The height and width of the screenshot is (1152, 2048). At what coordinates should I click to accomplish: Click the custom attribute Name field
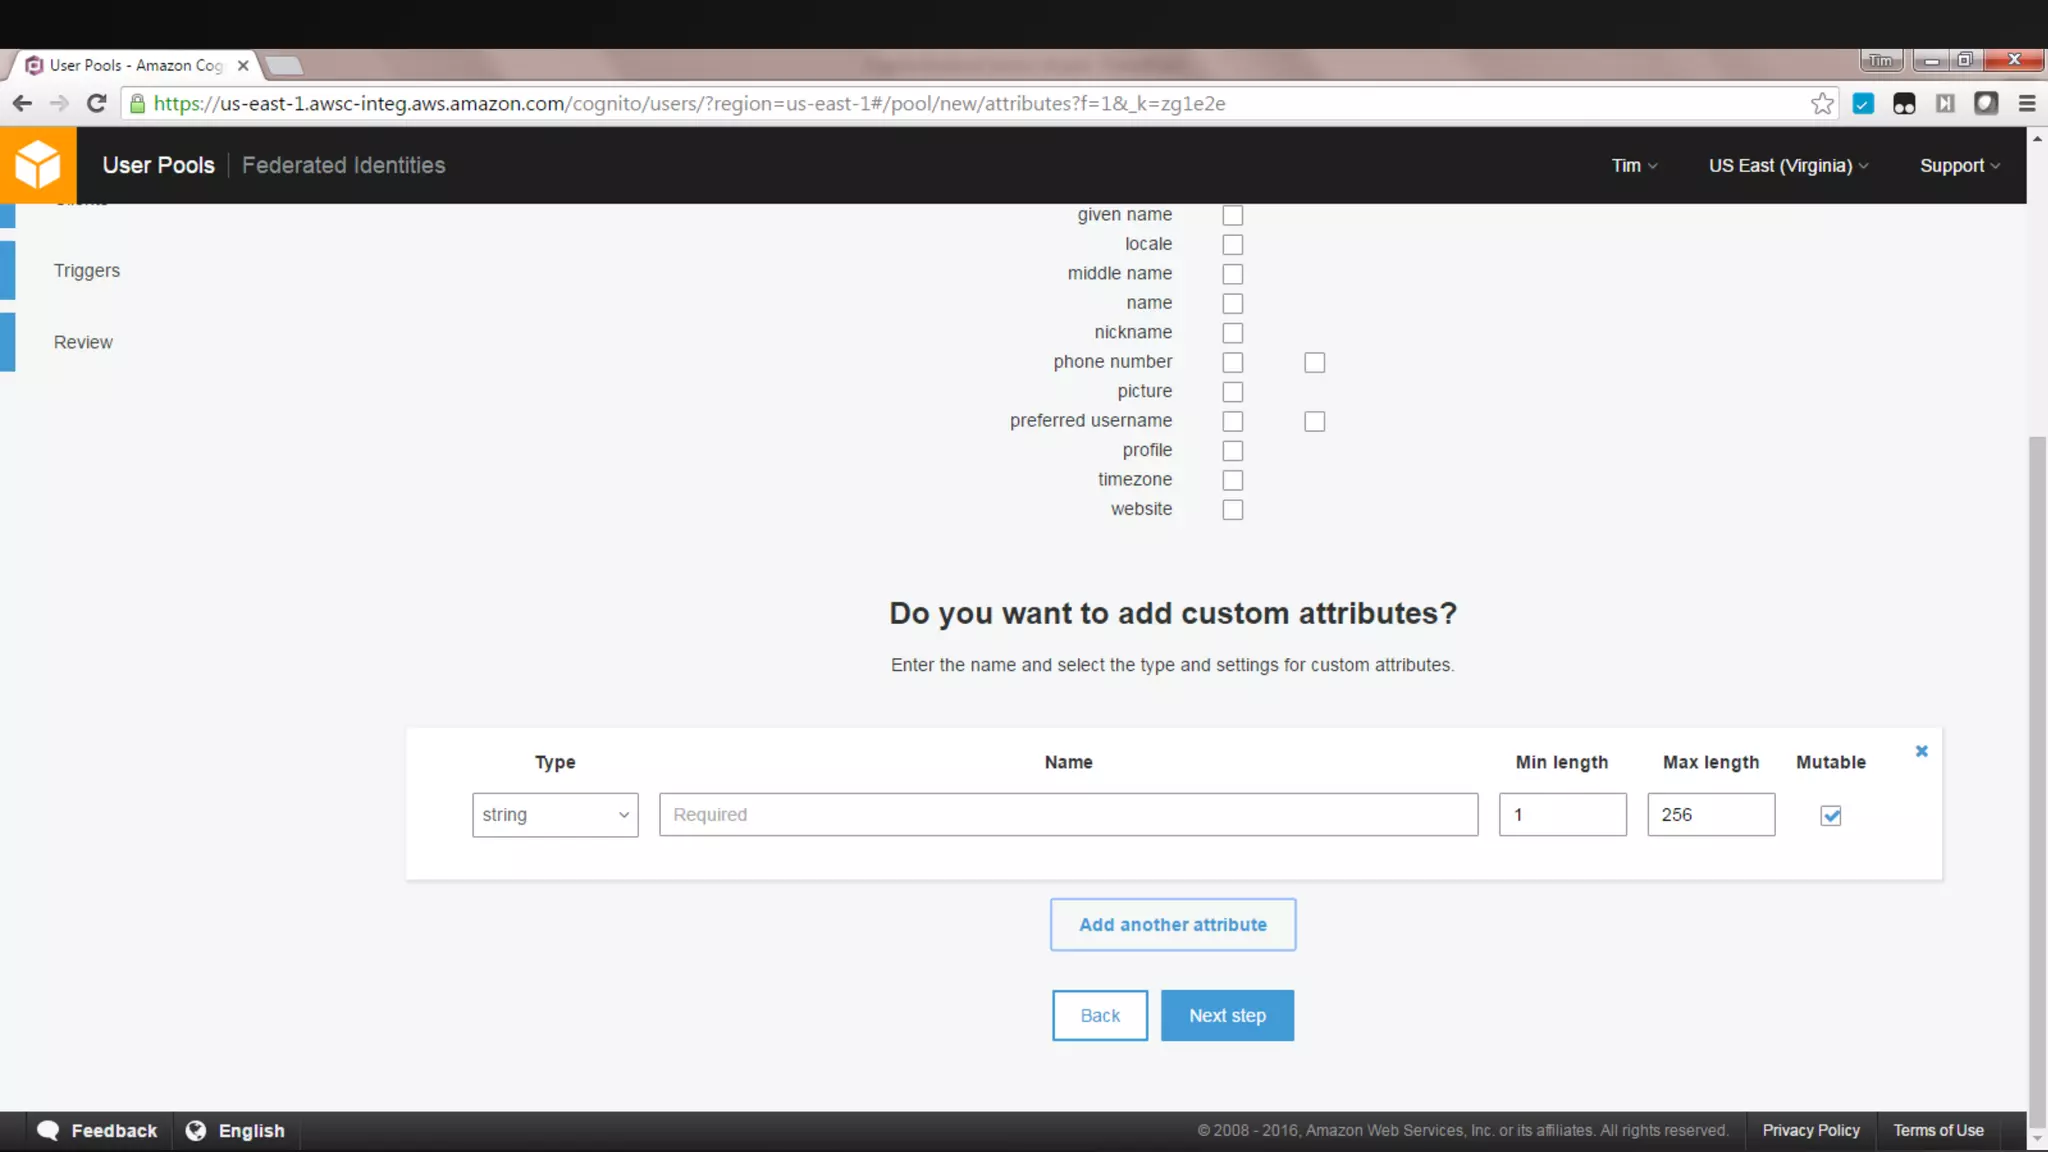1068,815
